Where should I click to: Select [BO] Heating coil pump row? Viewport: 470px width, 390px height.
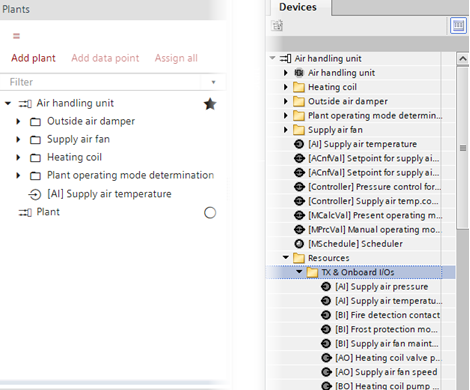click(x=387, y=386)
